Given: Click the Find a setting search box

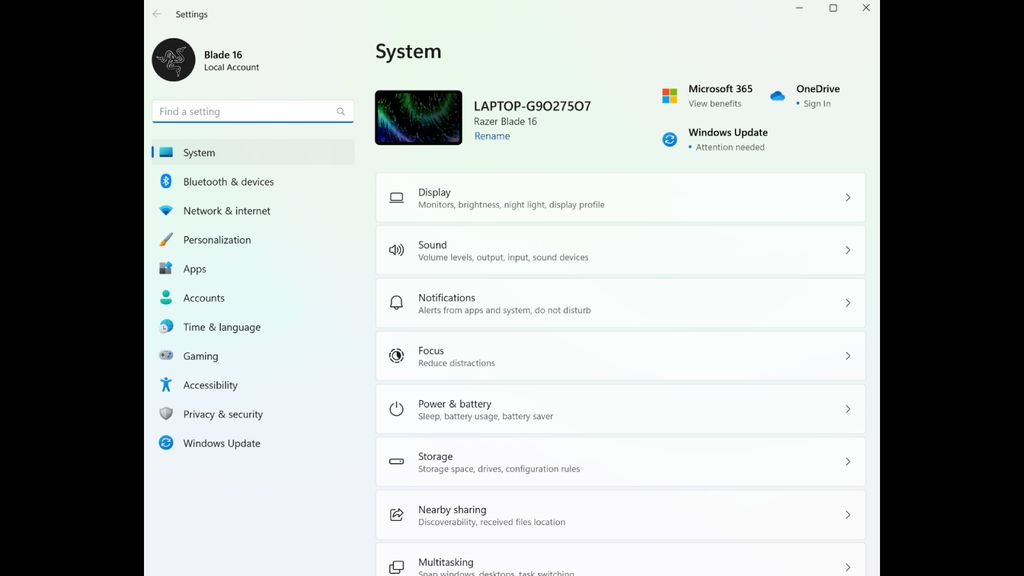Looking at the screenshot, I should (x=252, y=111).
